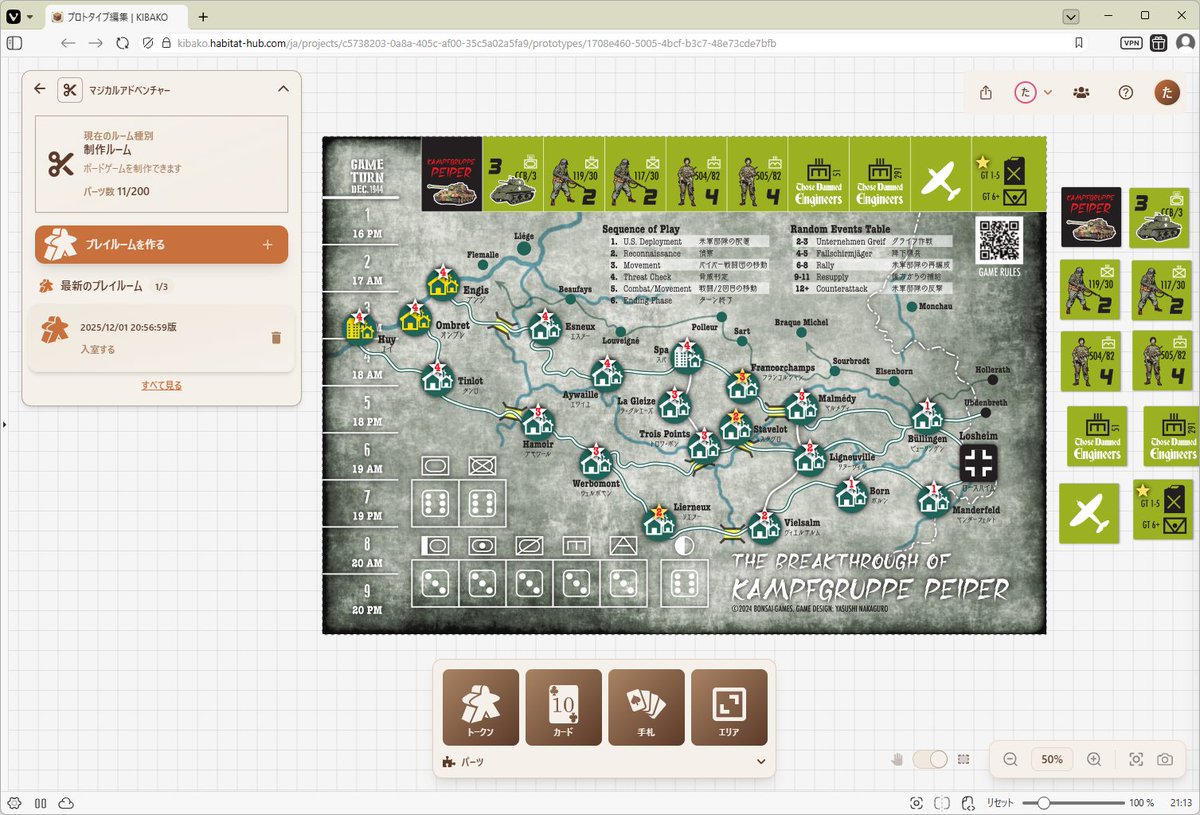Select the 手札 (hand) parts tool

click(645, 707)
